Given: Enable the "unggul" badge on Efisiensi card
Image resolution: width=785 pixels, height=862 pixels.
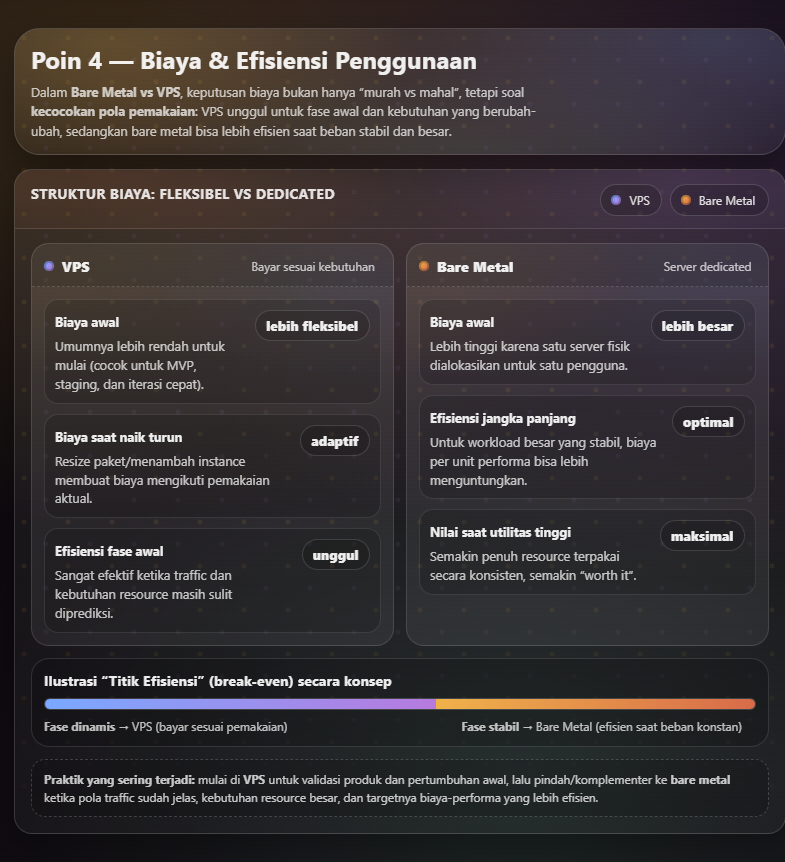Looking at the screenshot, I should (x=335, y=554).
